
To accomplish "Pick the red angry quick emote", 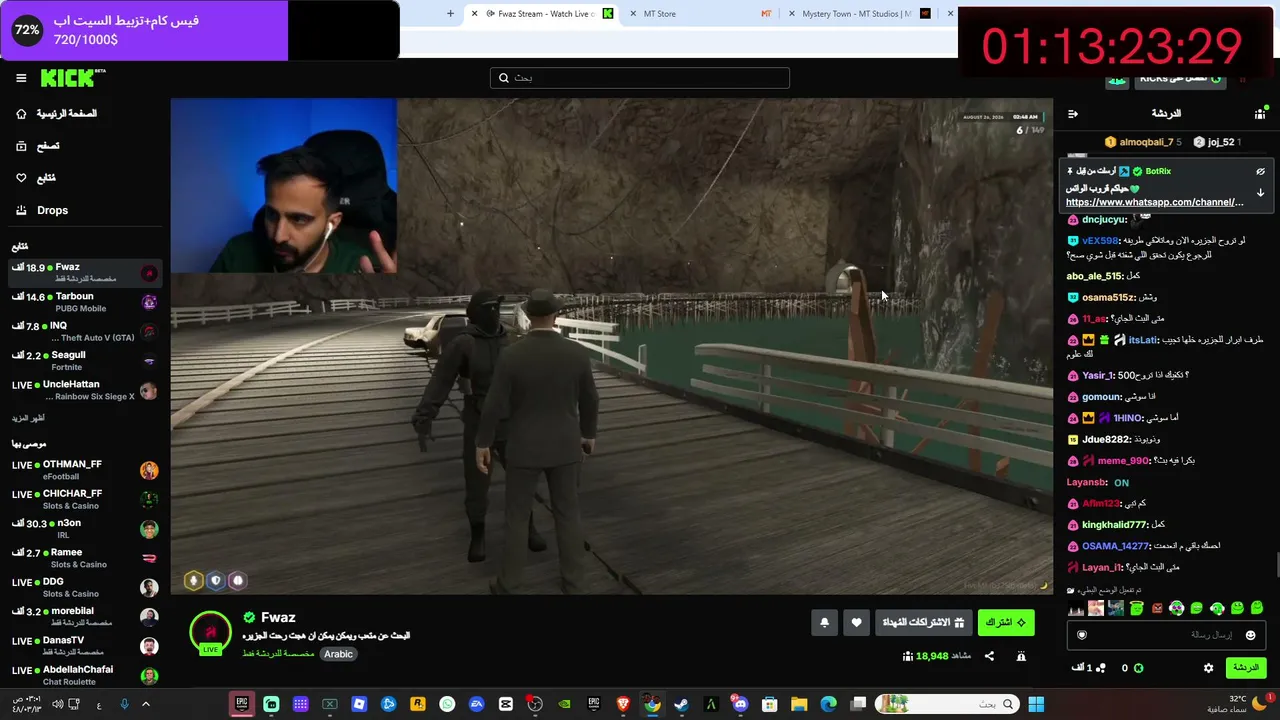I will click(1157, 608).
